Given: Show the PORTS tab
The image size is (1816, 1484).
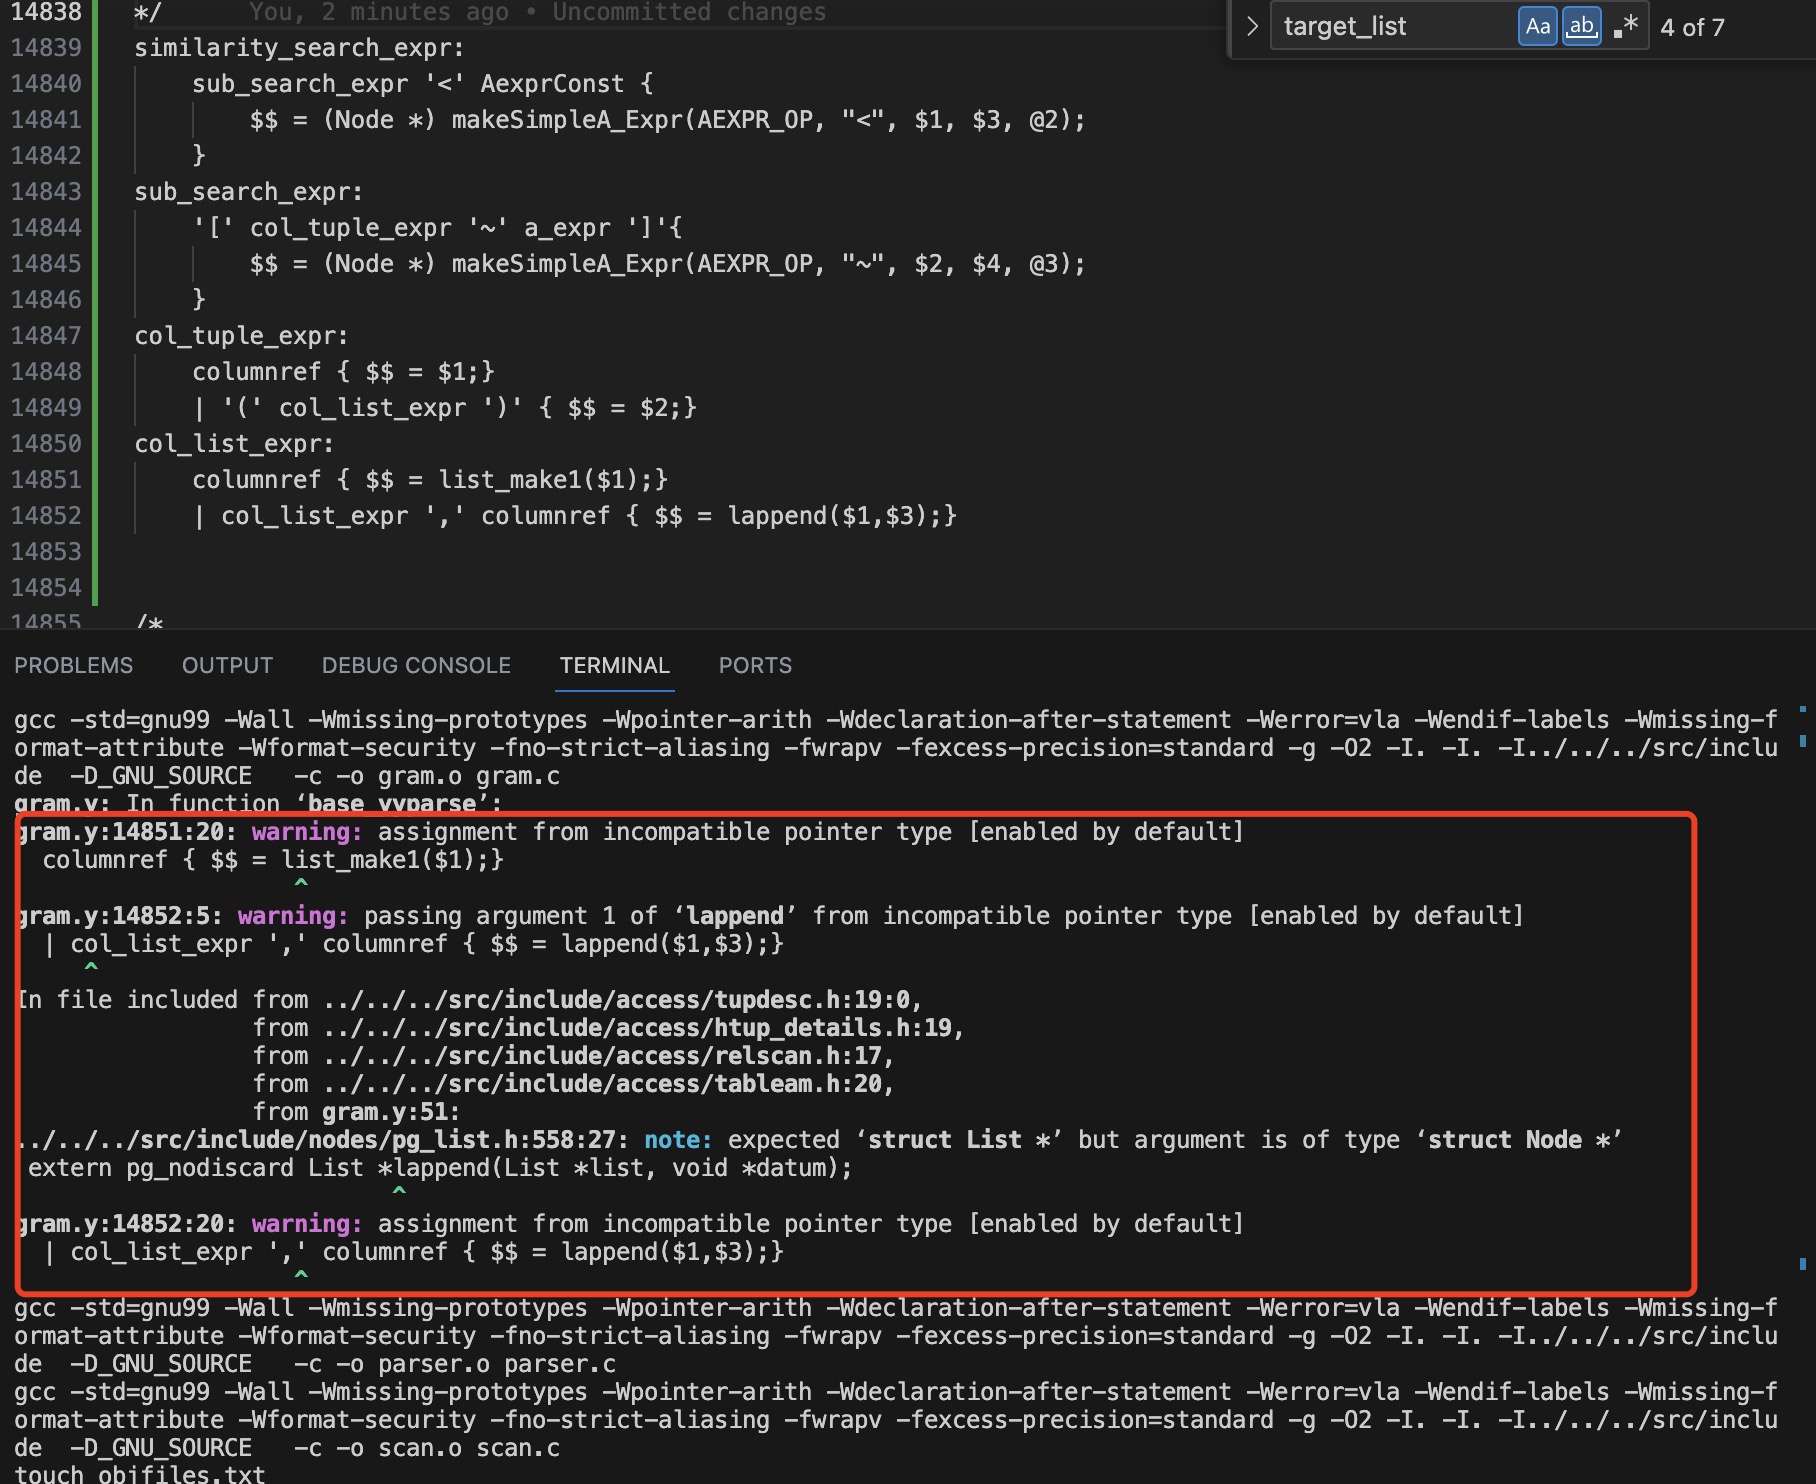Looking at the screenshot, I should click(x=755, y=666).
